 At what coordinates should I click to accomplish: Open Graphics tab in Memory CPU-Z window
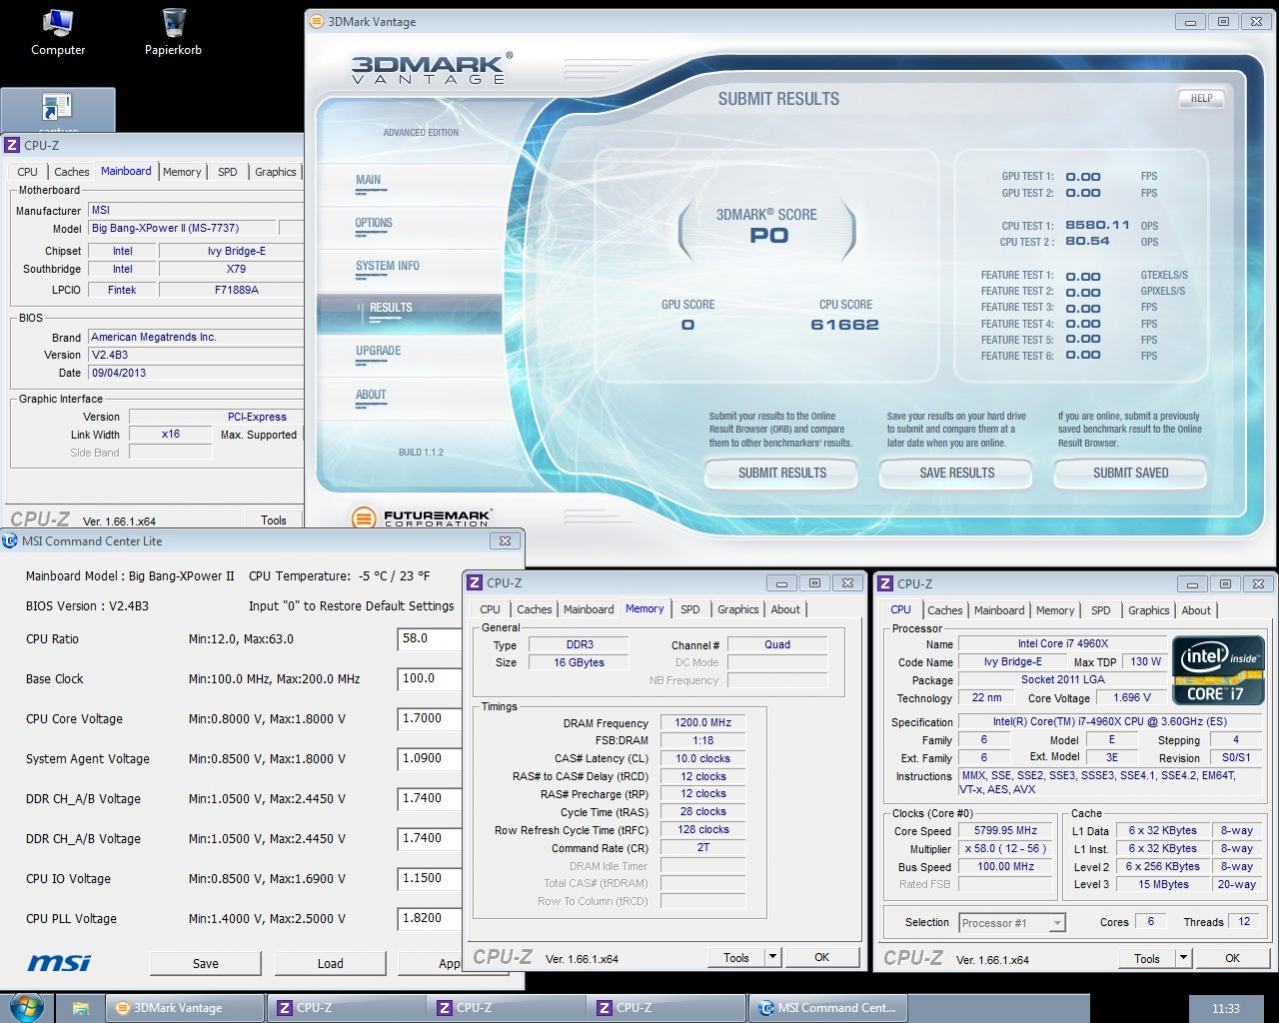pos(738,609)
